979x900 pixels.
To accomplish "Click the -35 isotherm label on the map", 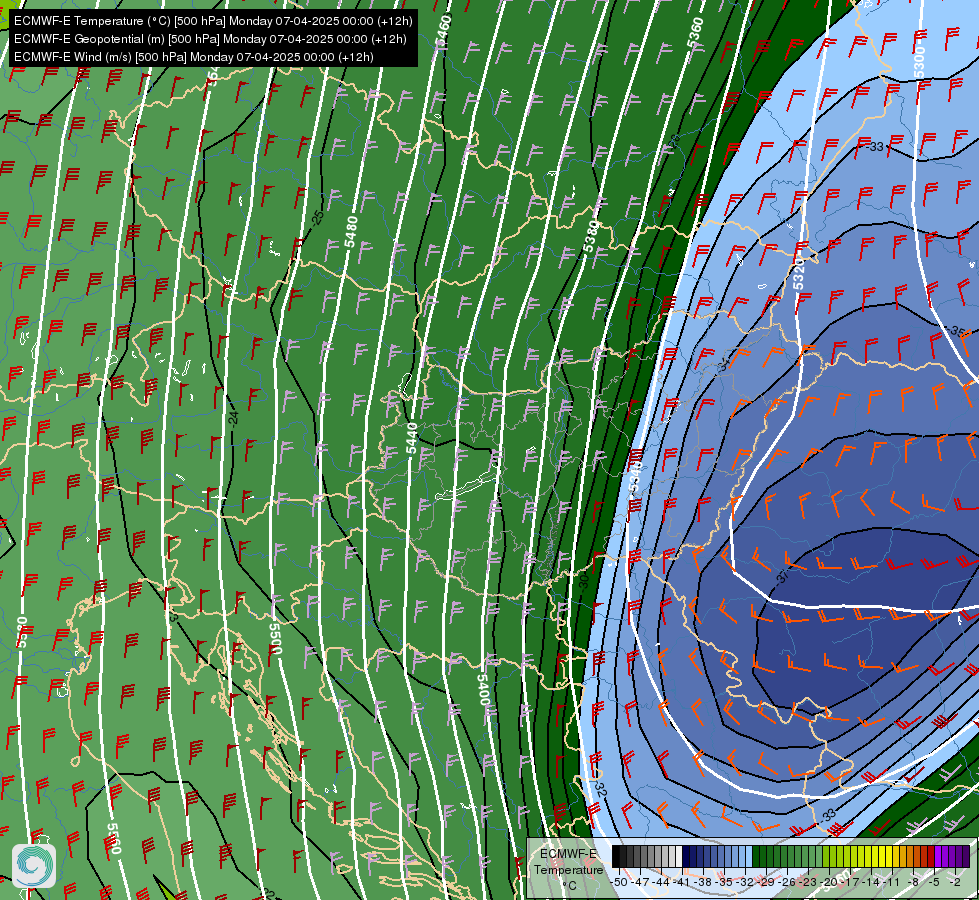I will 955,330.
